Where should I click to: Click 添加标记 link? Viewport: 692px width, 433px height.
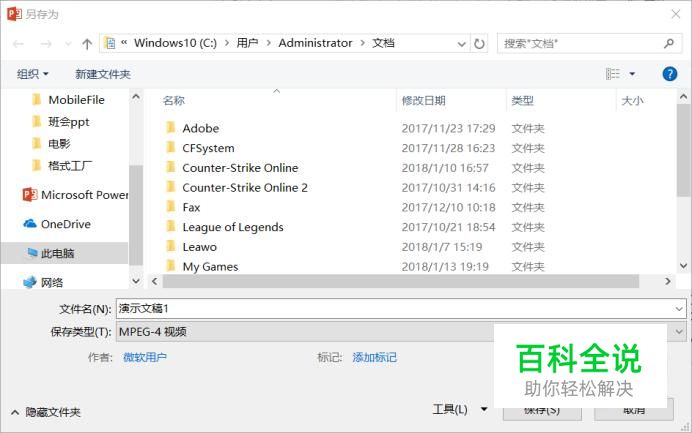pyautogui.click(x=374, y=357)
